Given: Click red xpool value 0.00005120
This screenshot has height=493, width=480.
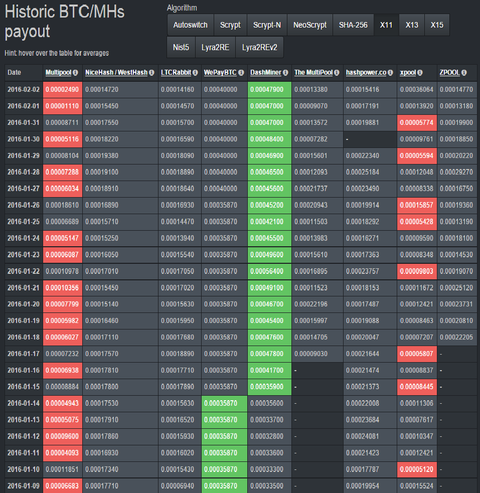Looking at the screenshot, I should (x=417, y=469).
